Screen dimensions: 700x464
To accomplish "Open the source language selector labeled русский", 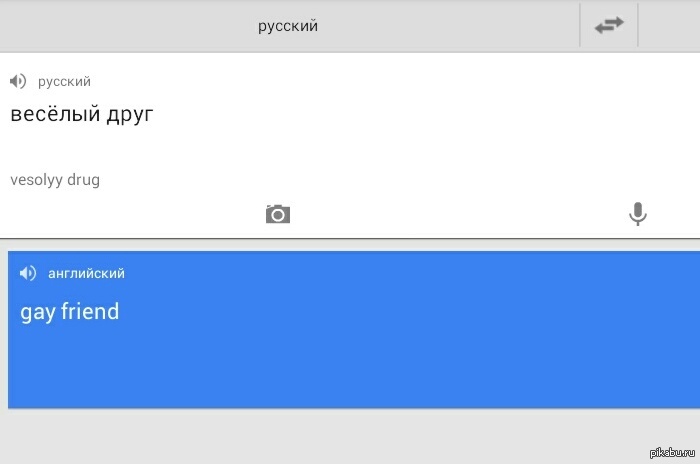I will (x=289, y=26).
